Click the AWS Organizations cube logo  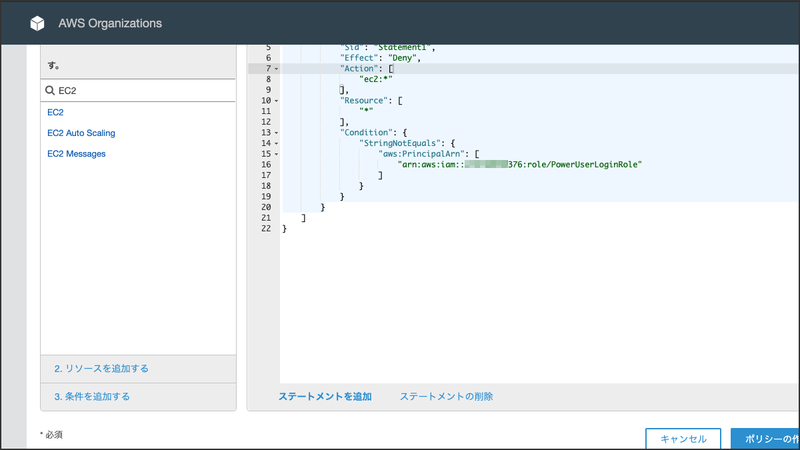point(37,23)
